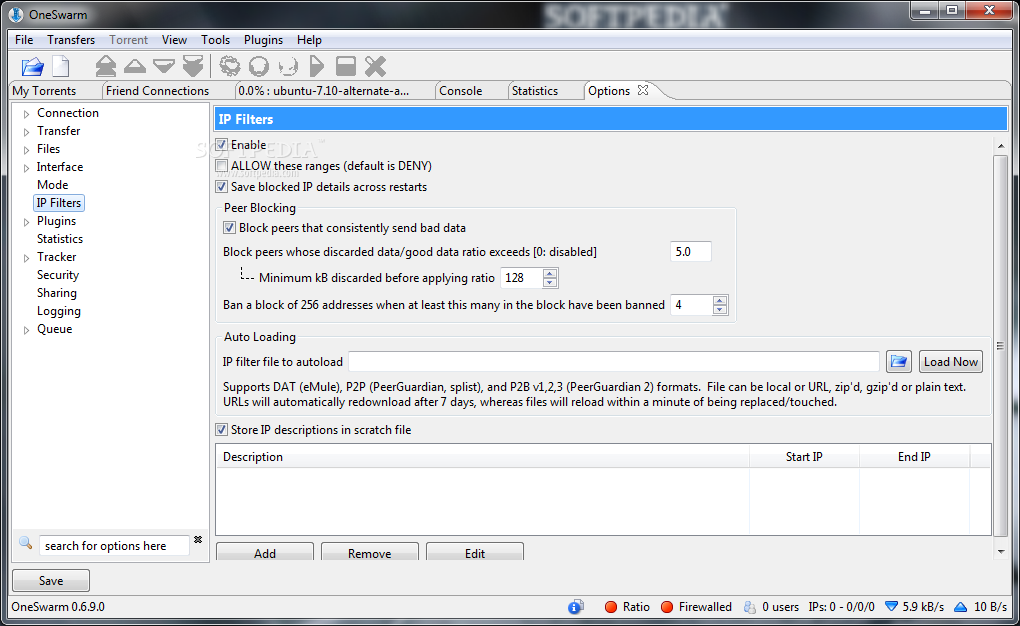Increase banned block count with up arrow
This screenshot has height=626, width=1020.
[719, 300]
